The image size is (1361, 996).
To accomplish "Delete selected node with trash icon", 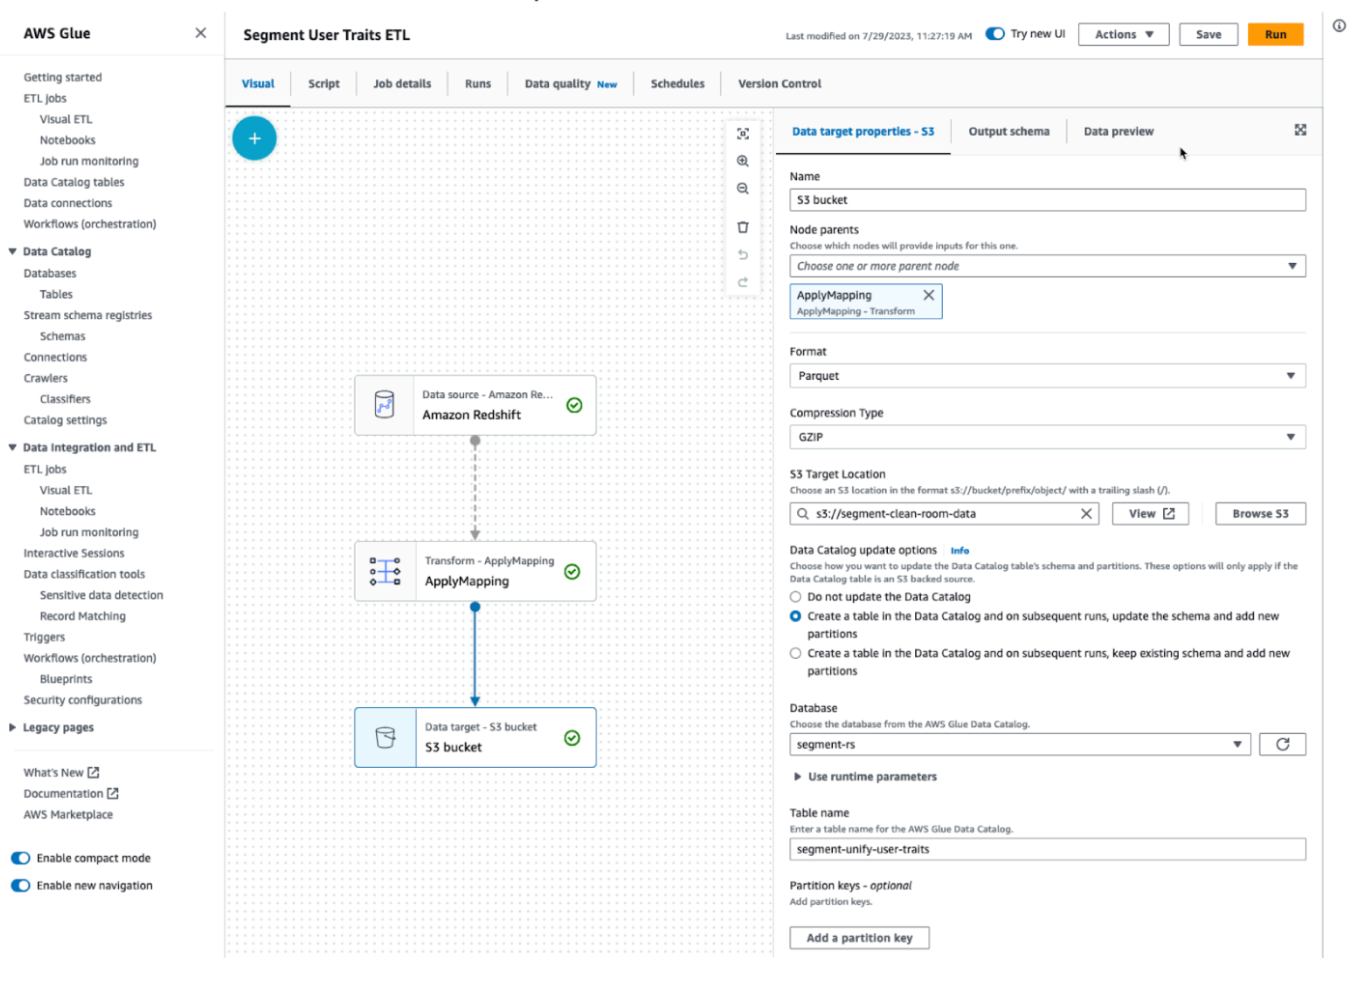I will (743, 227).
